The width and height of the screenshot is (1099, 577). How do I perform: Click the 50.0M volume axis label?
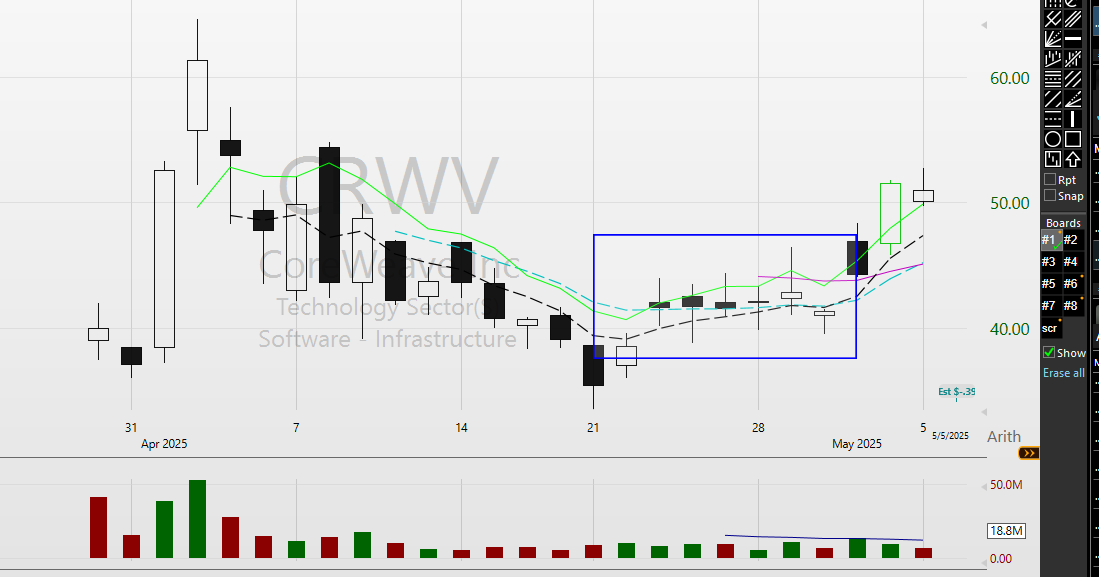[1006, 484]
